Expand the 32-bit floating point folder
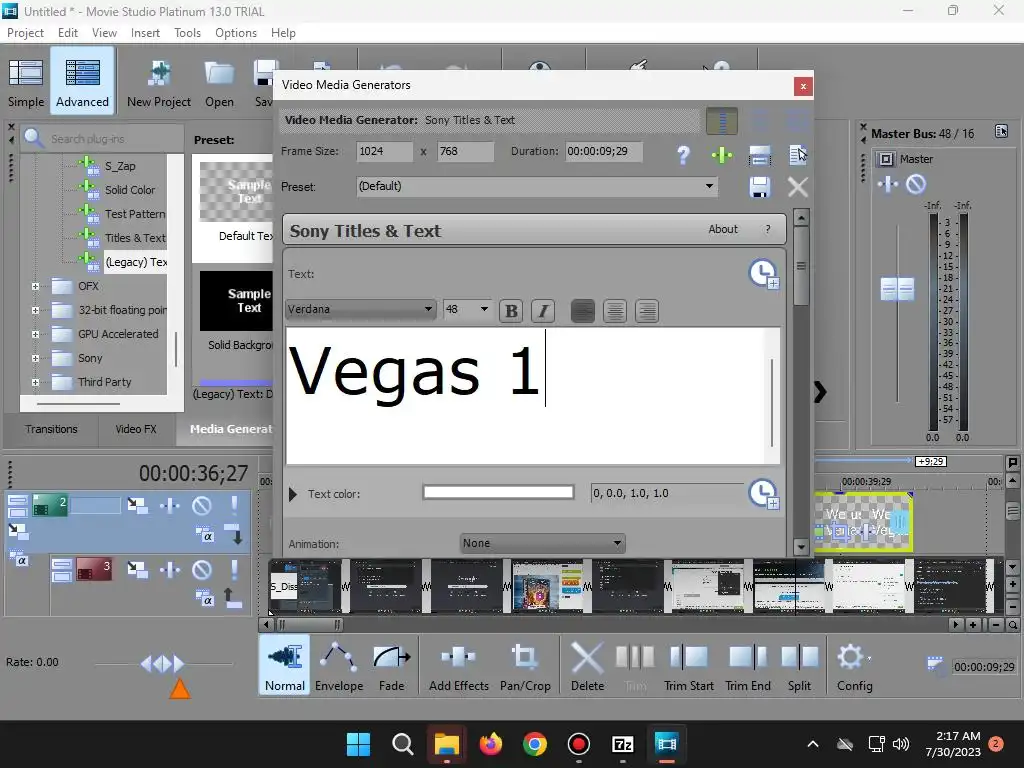Image resolution: width=1024 pixels, height=768 pixels. 35,310
